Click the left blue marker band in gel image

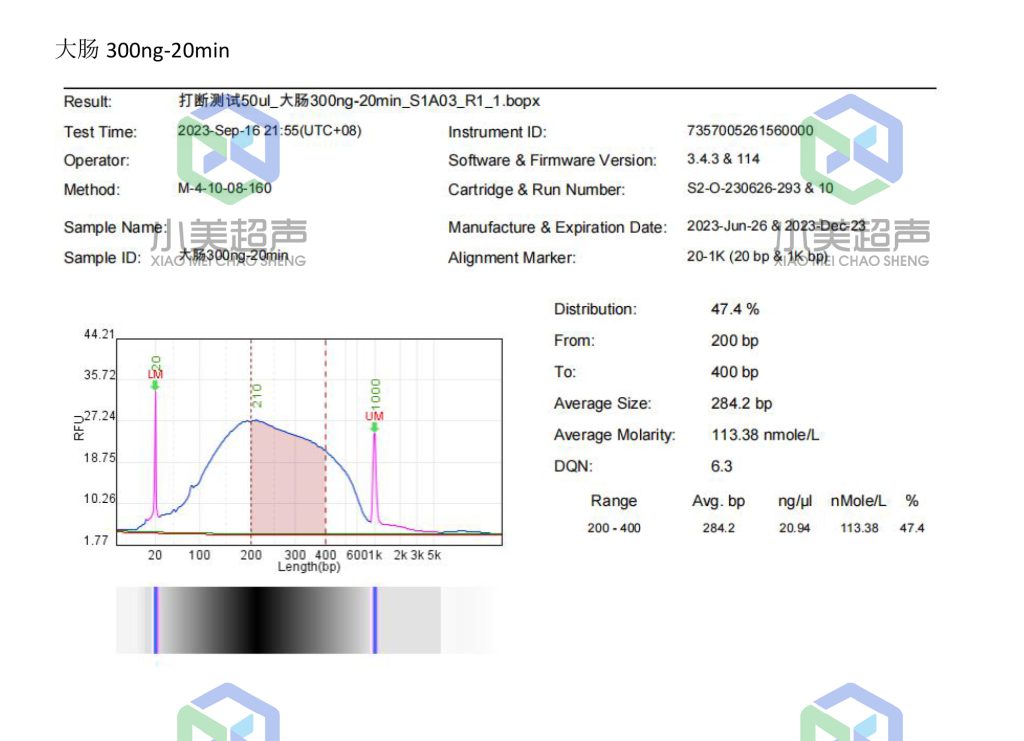click(155, 620)
